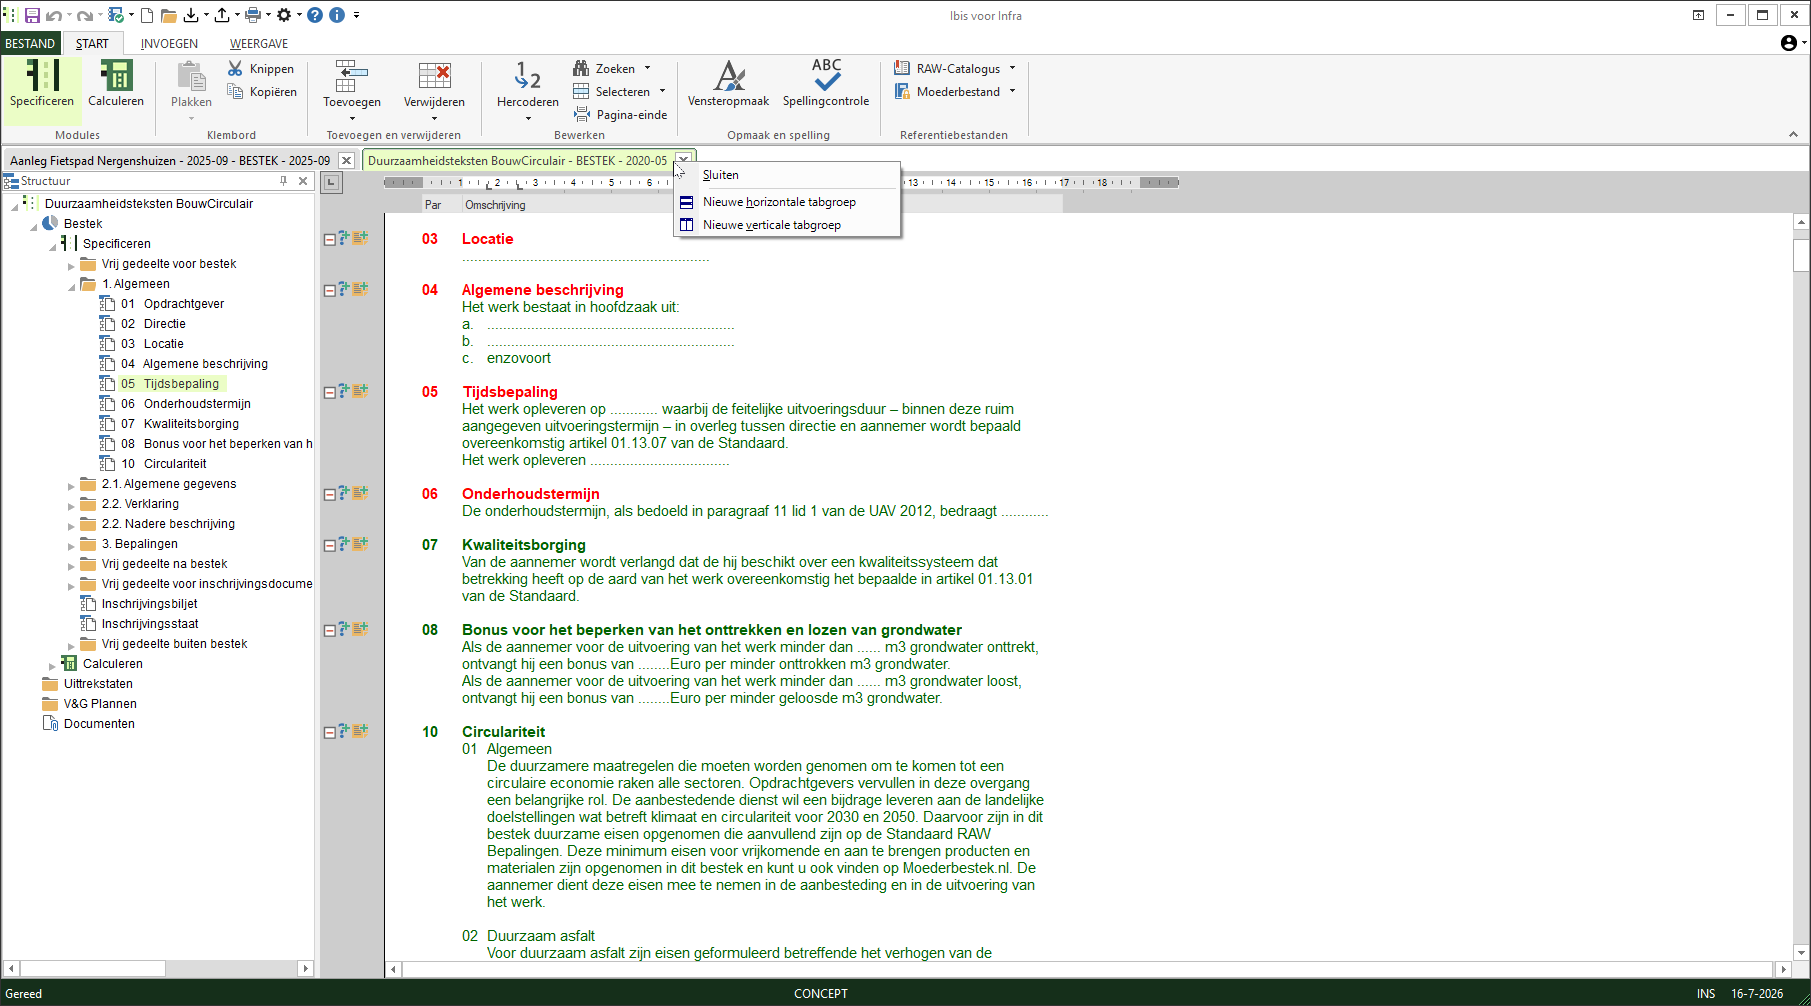Expand the Calculeren tree node
The image size is (1811, 1006).
click(52, 666)
